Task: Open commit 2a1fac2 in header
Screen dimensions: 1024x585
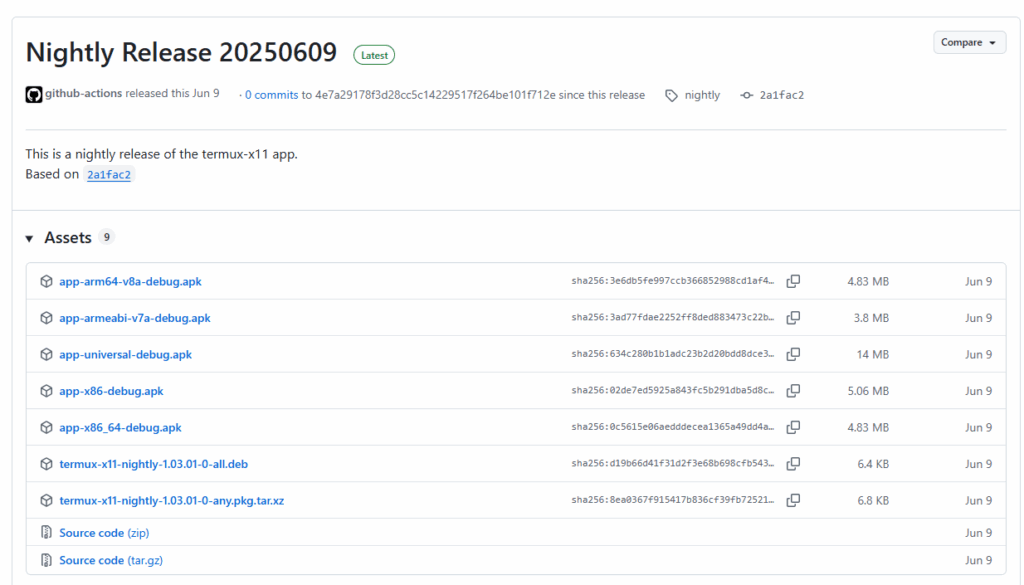Action: coord(782,95)
